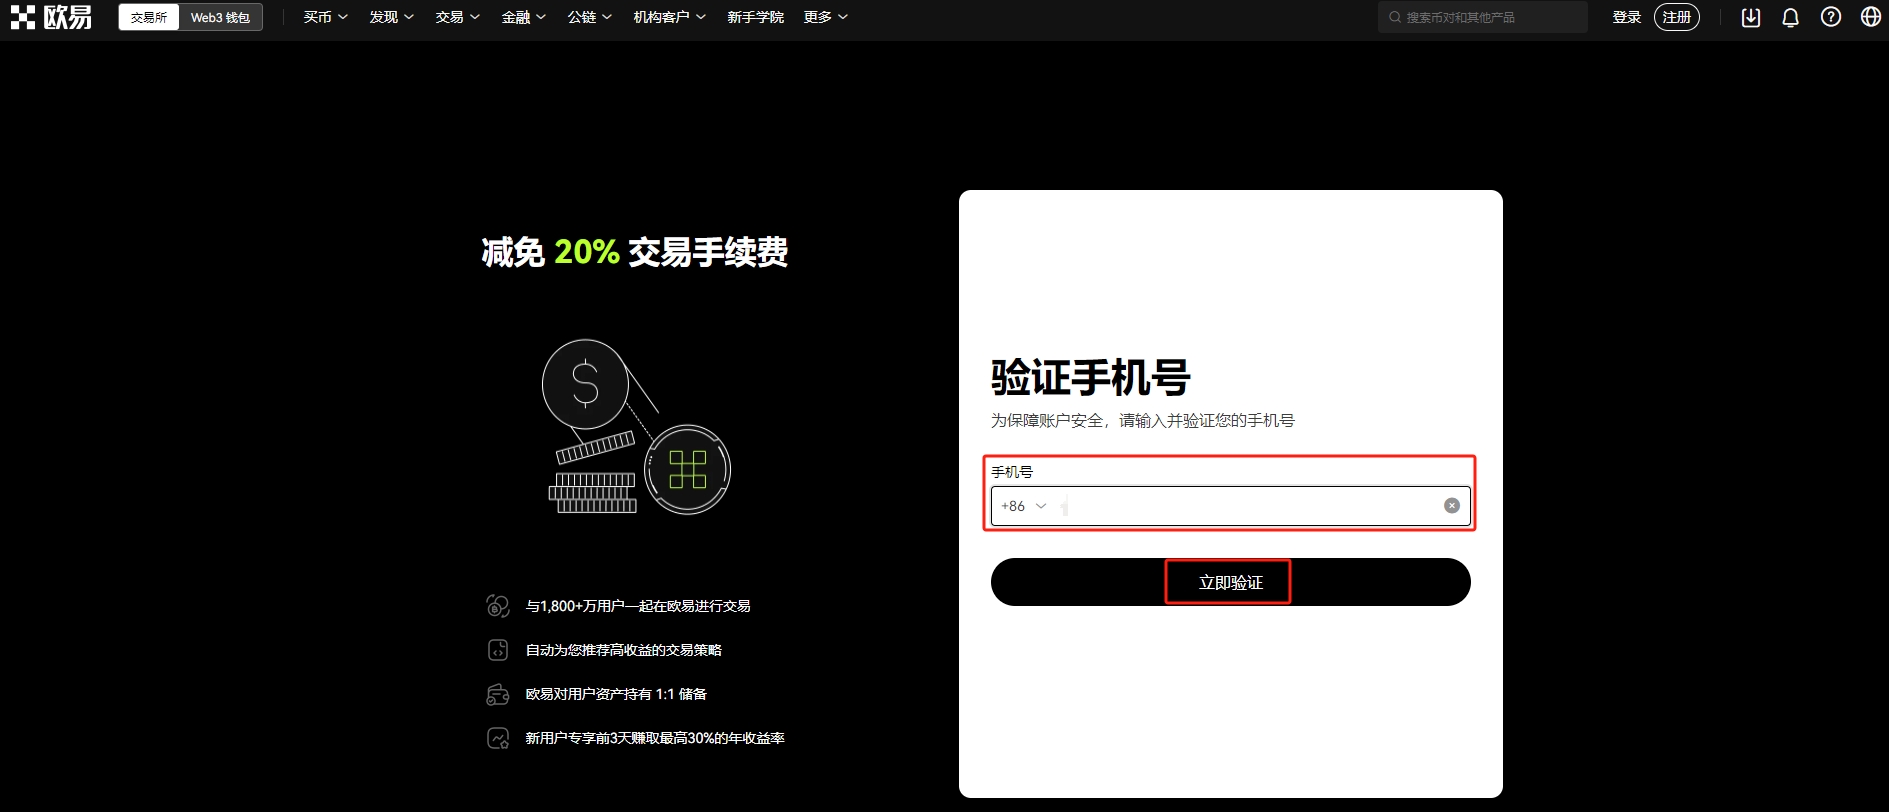1889x812 pixels.
Task: Open the download app icon
Action: click(x=1750, y=17)
